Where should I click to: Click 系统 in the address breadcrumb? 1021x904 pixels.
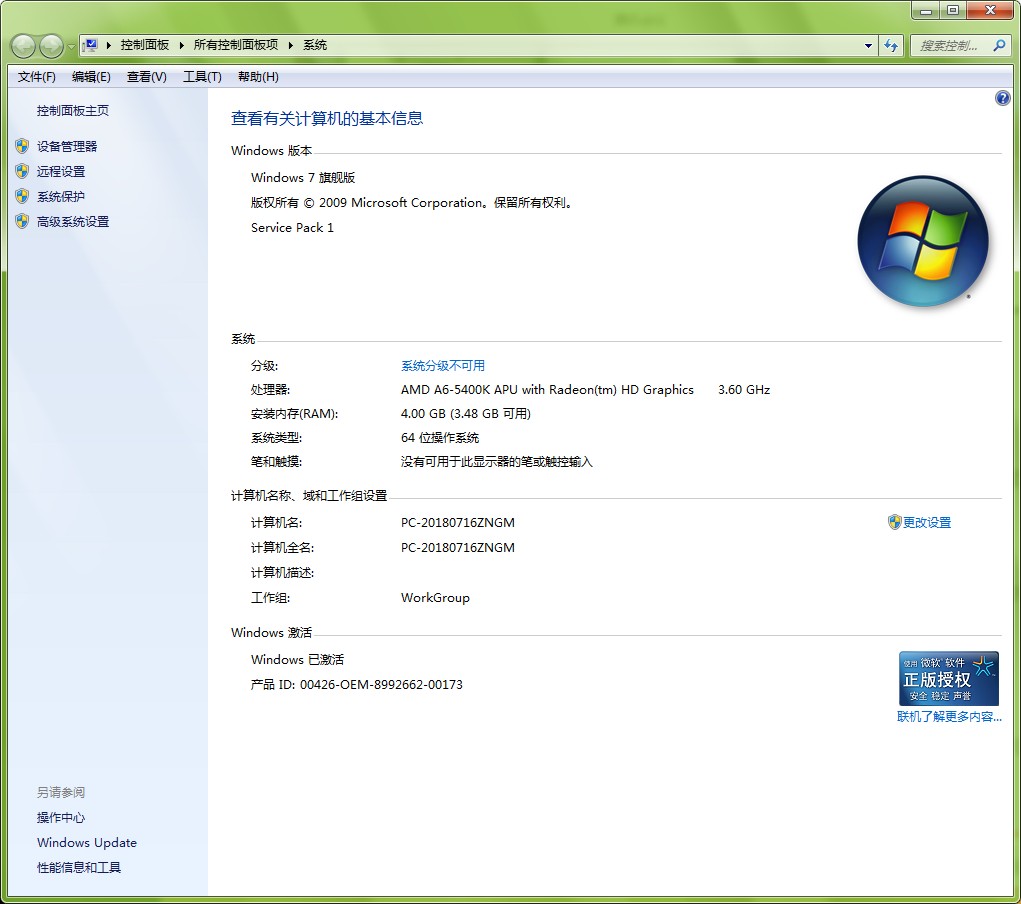point(315,45)
